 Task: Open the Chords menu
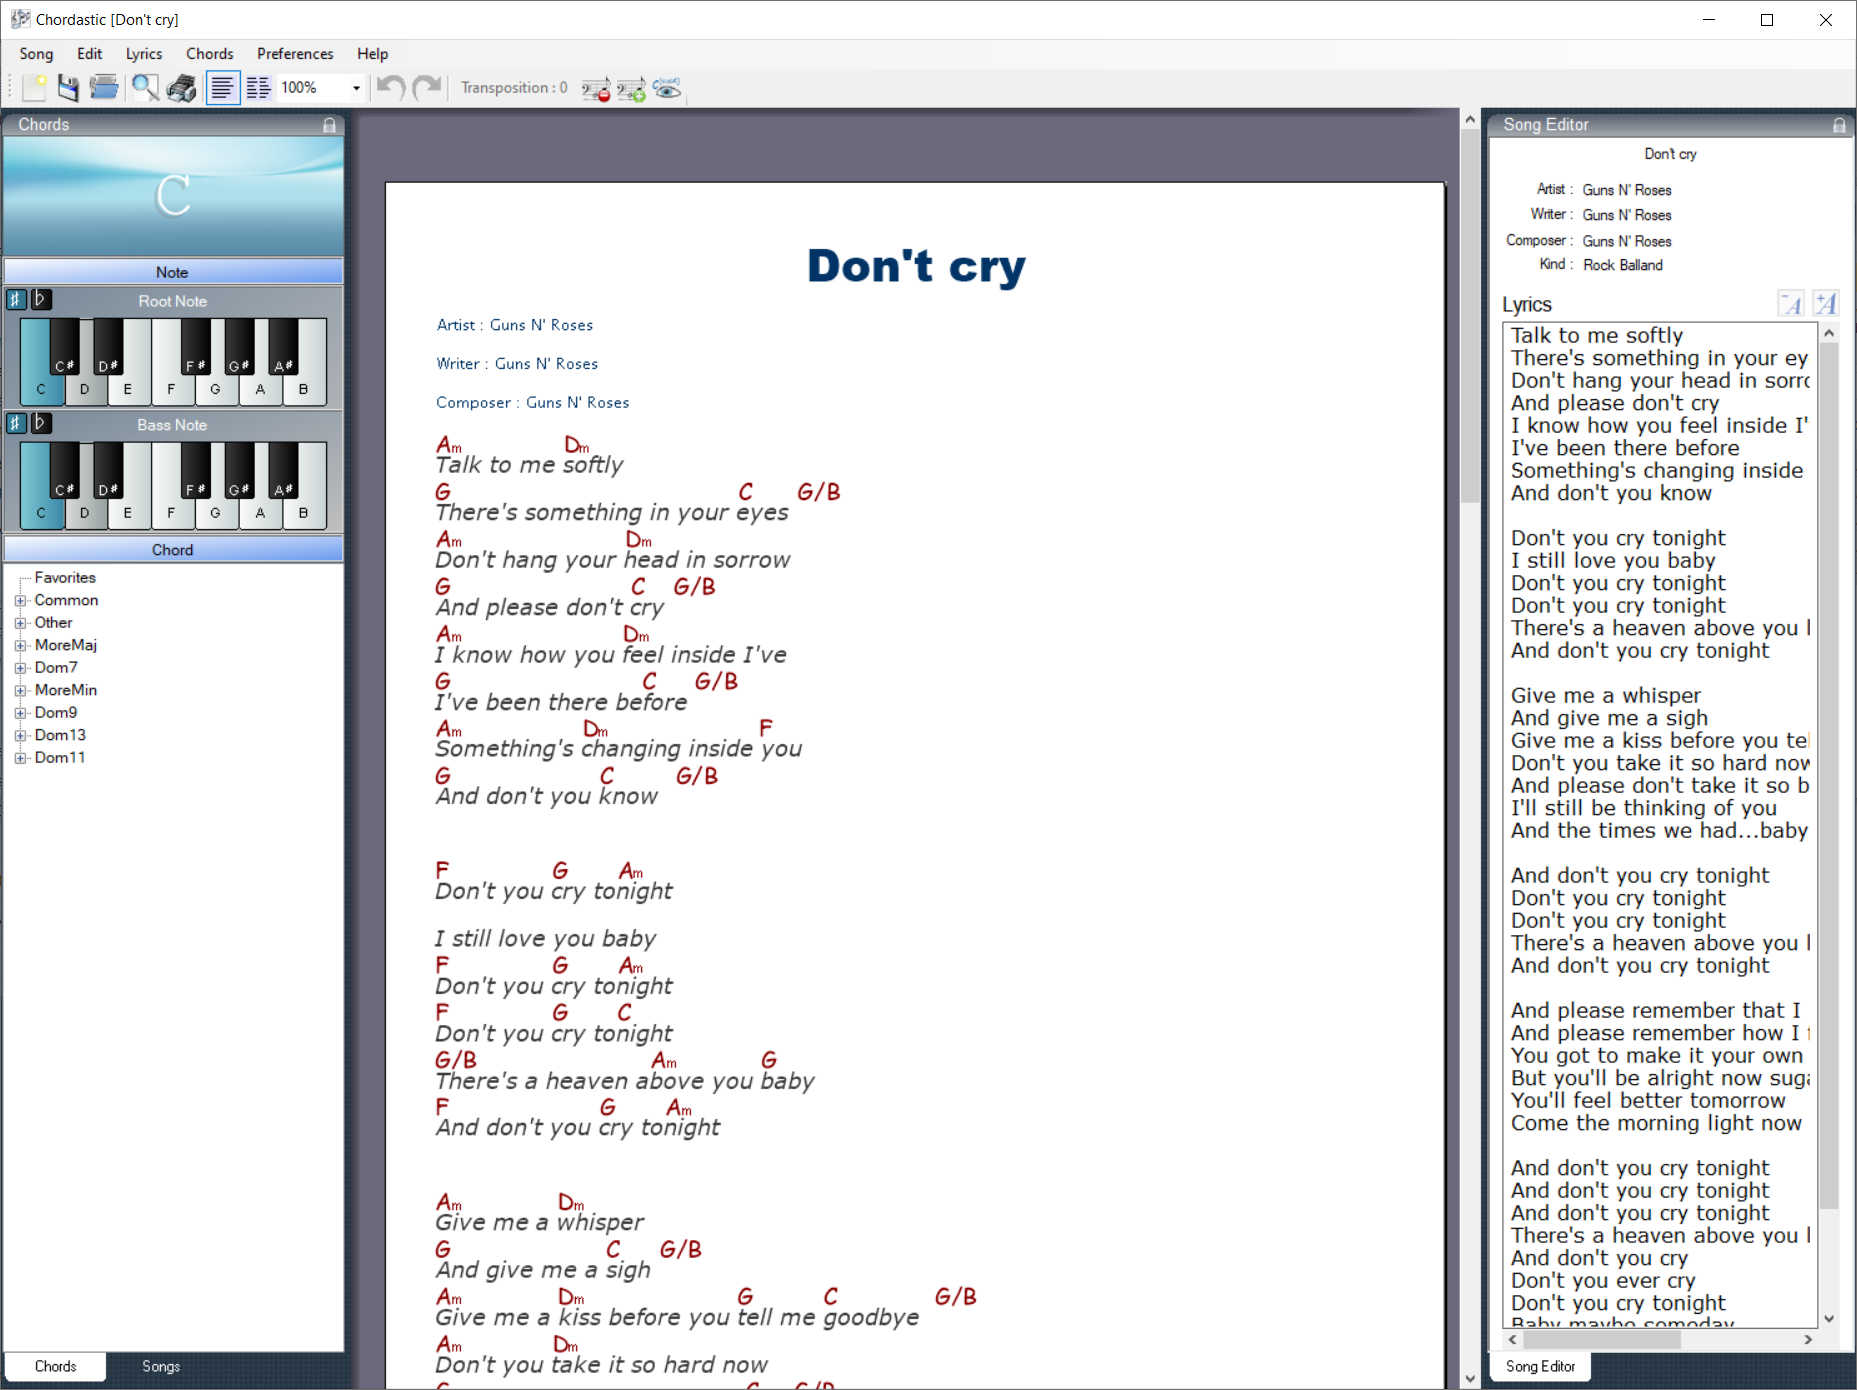210,54
